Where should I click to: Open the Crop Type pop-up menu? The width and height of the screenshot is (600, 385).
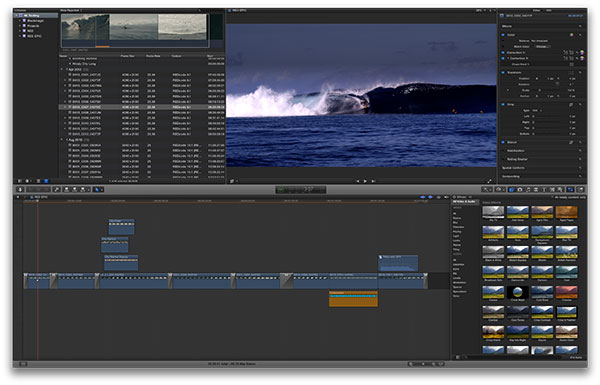537,111
